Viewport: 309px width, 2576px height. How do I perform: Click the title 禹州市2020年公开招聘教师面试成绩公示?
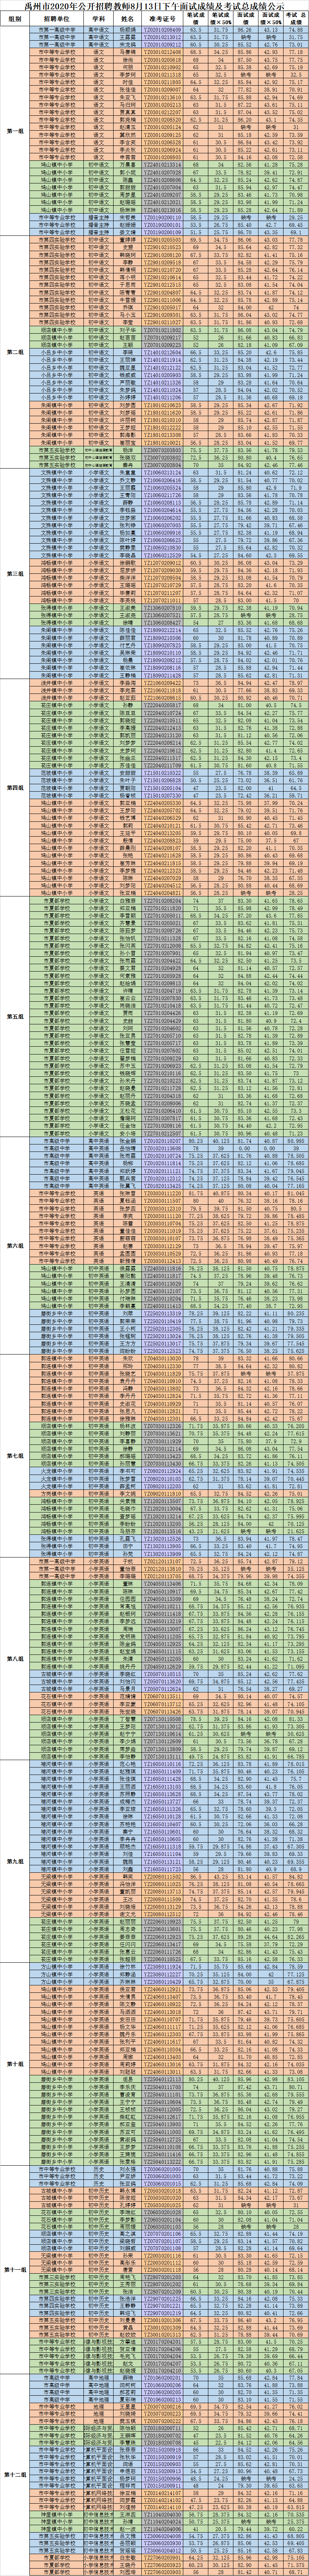click(154, 6)
